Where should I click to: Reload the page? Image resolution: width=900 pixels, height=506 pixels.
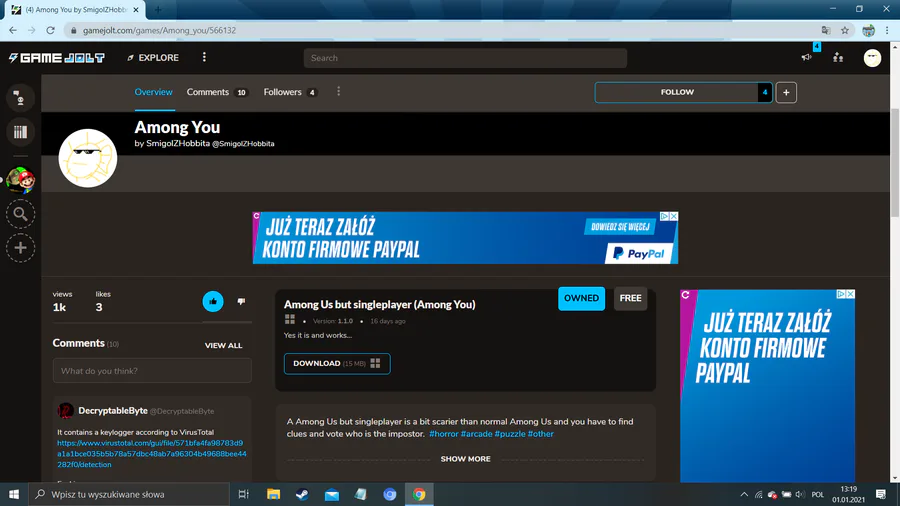click(51, 30)
